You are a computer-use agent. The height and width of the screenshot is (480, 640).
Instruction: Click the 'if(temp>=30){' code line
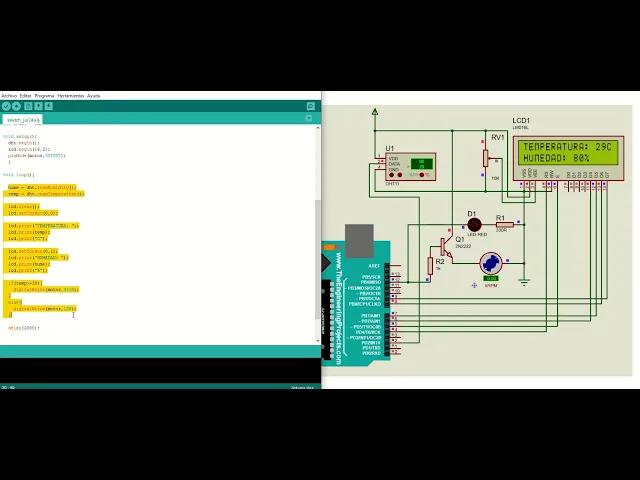pyautogui.click(x=25, y=283)
